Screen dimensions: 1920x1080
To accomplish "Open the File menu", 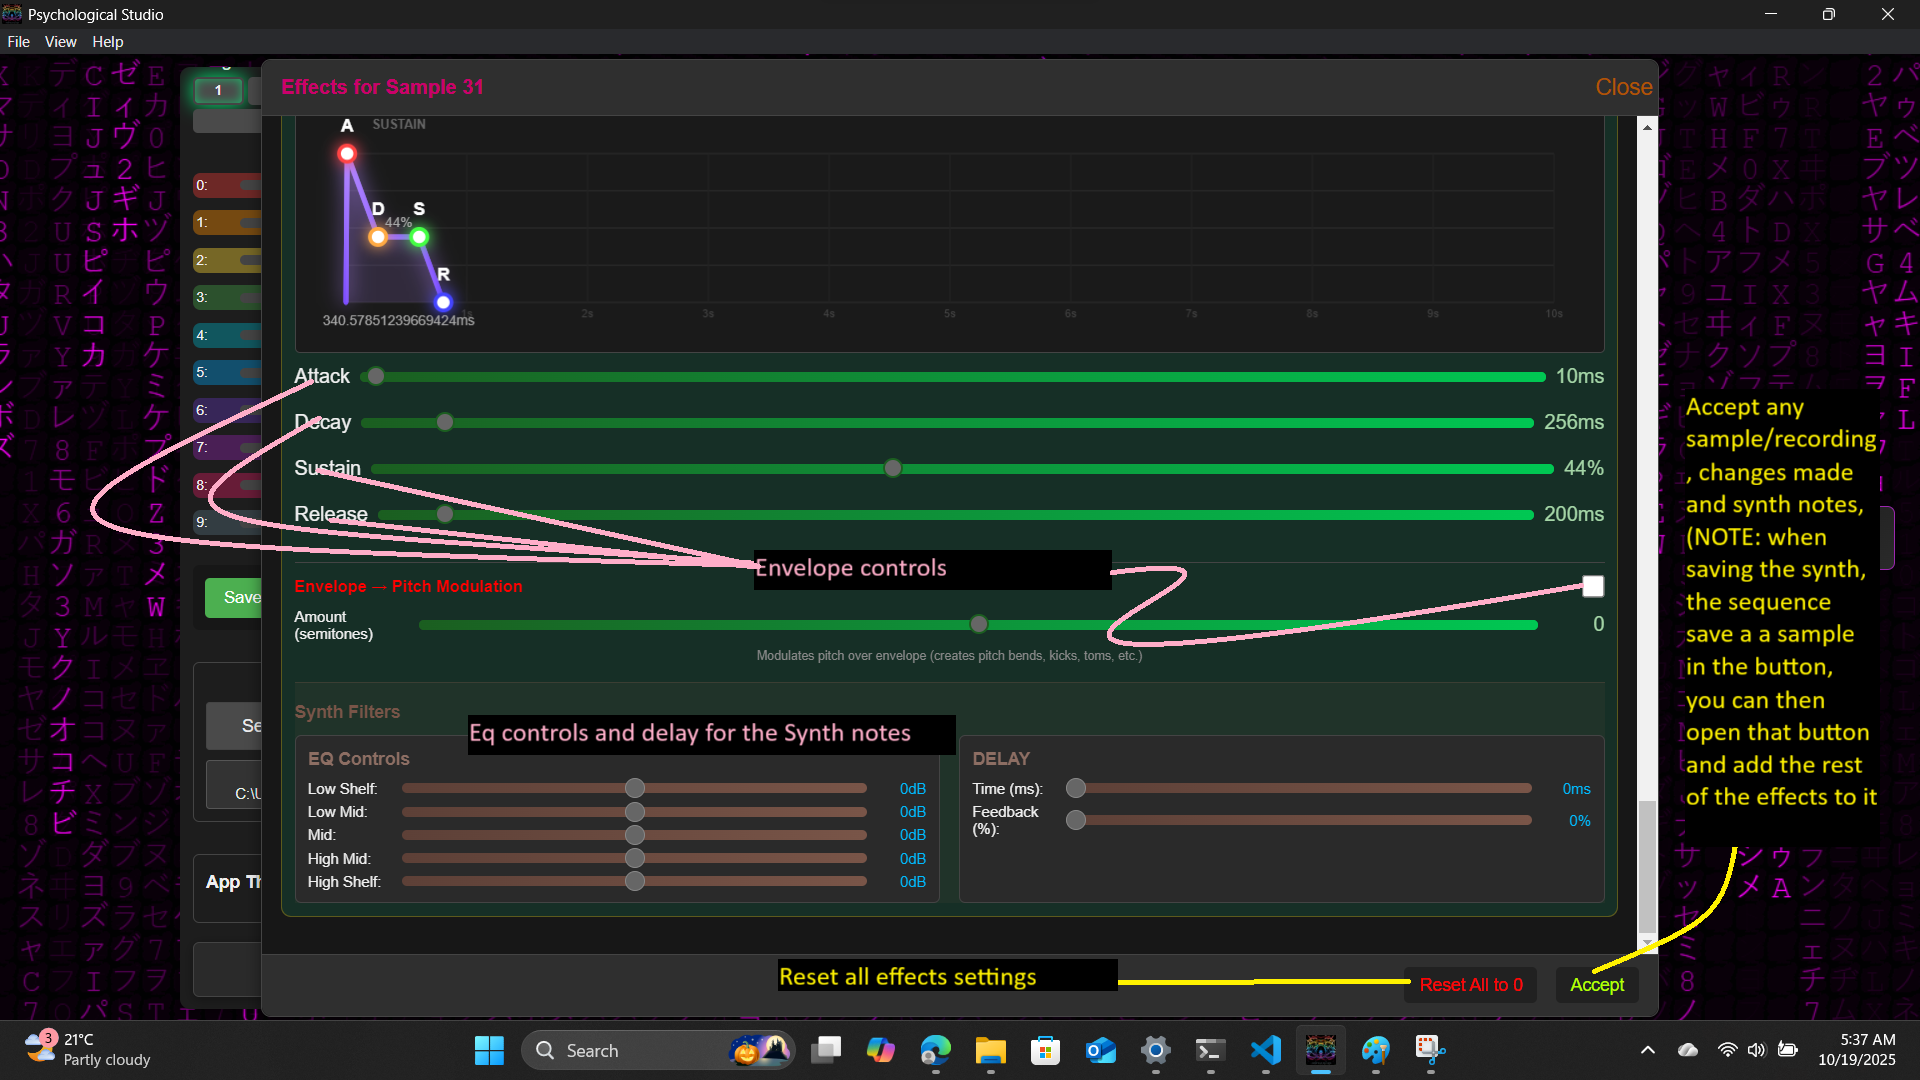I will 18,42.
